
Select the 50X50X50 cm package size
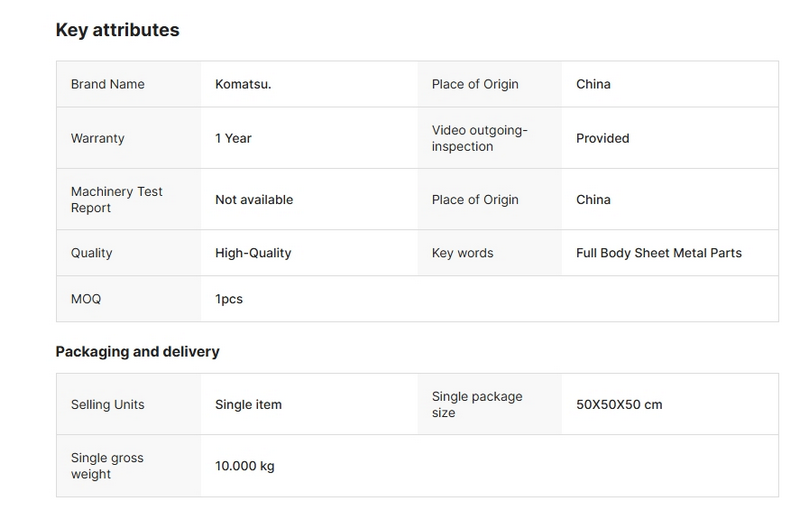coord(619,404)
